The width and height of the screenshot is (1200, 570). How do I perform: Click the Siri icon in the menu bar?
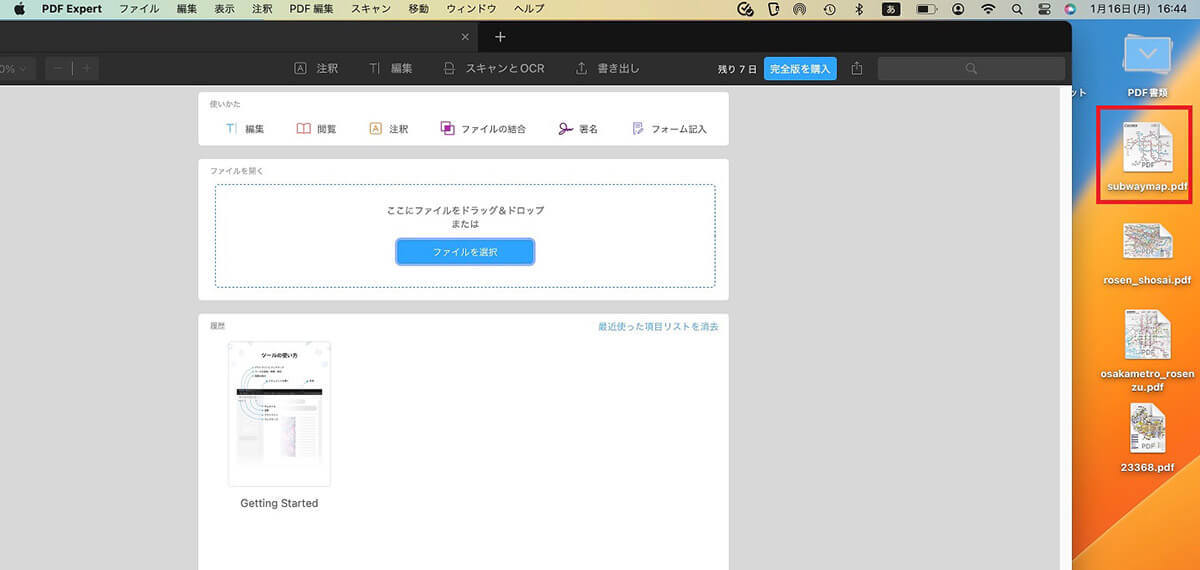(1071, 9)
